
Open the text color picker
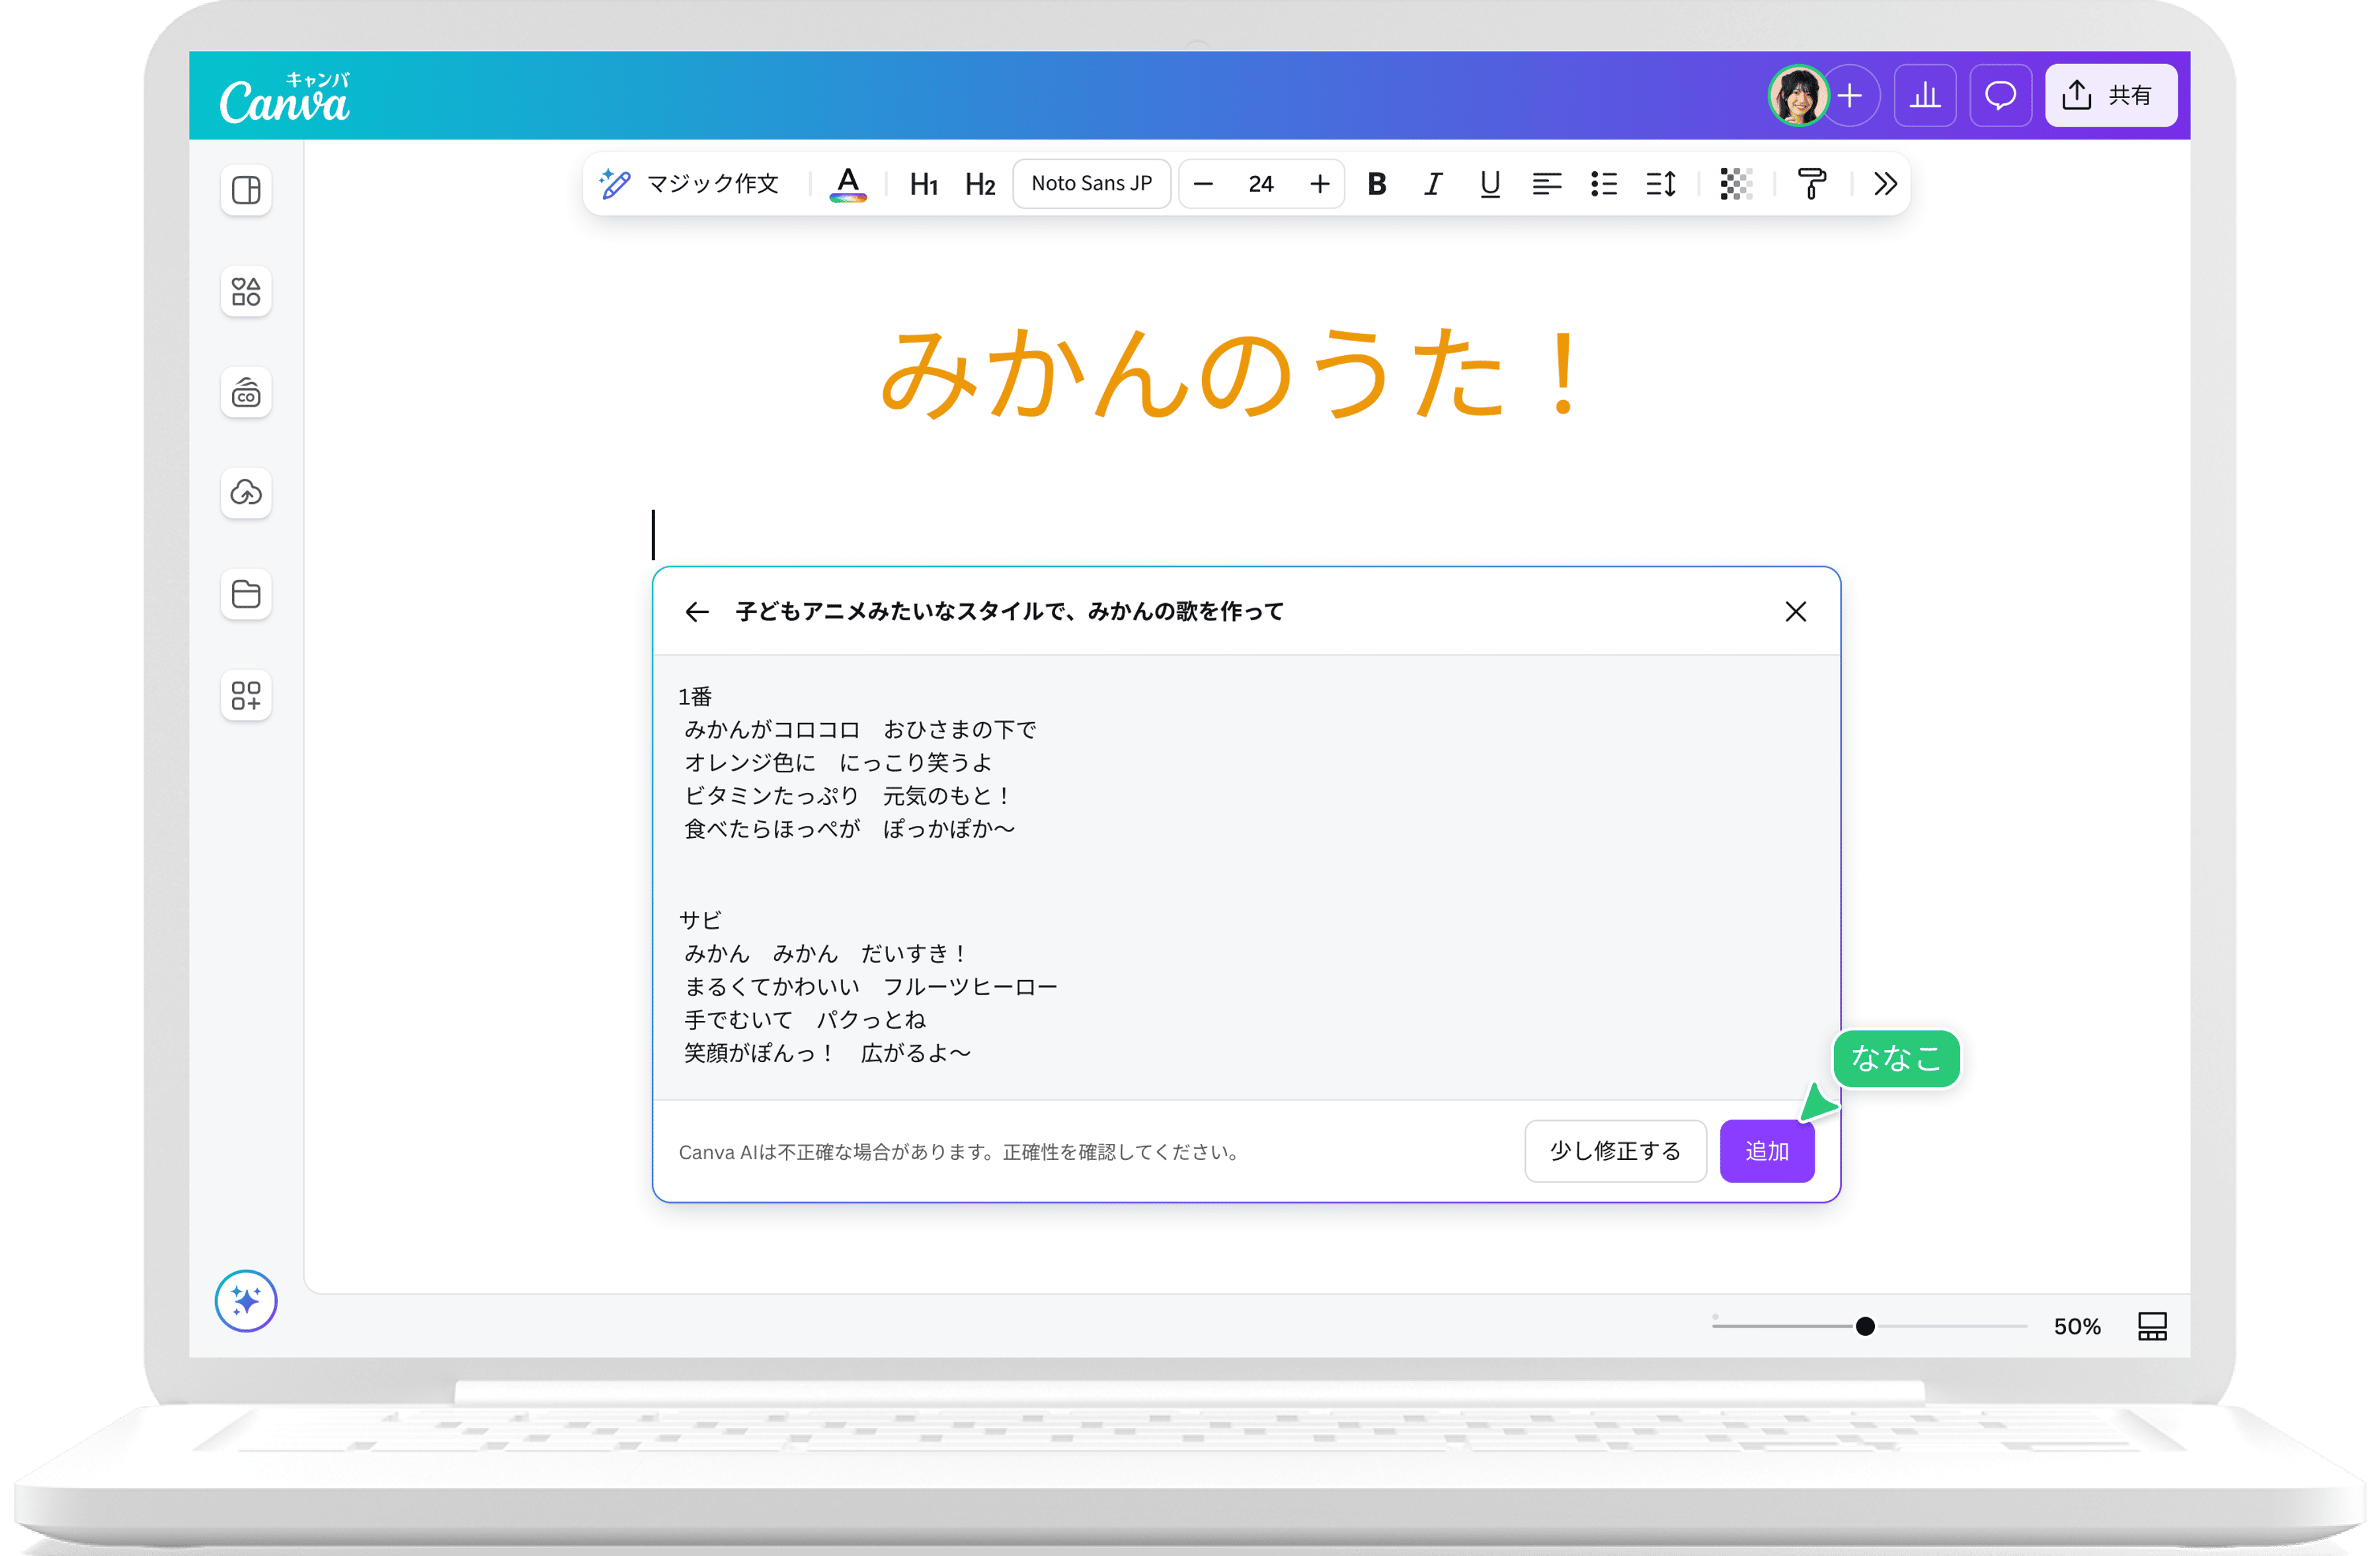pyautogui.click(x=848, y=184)
